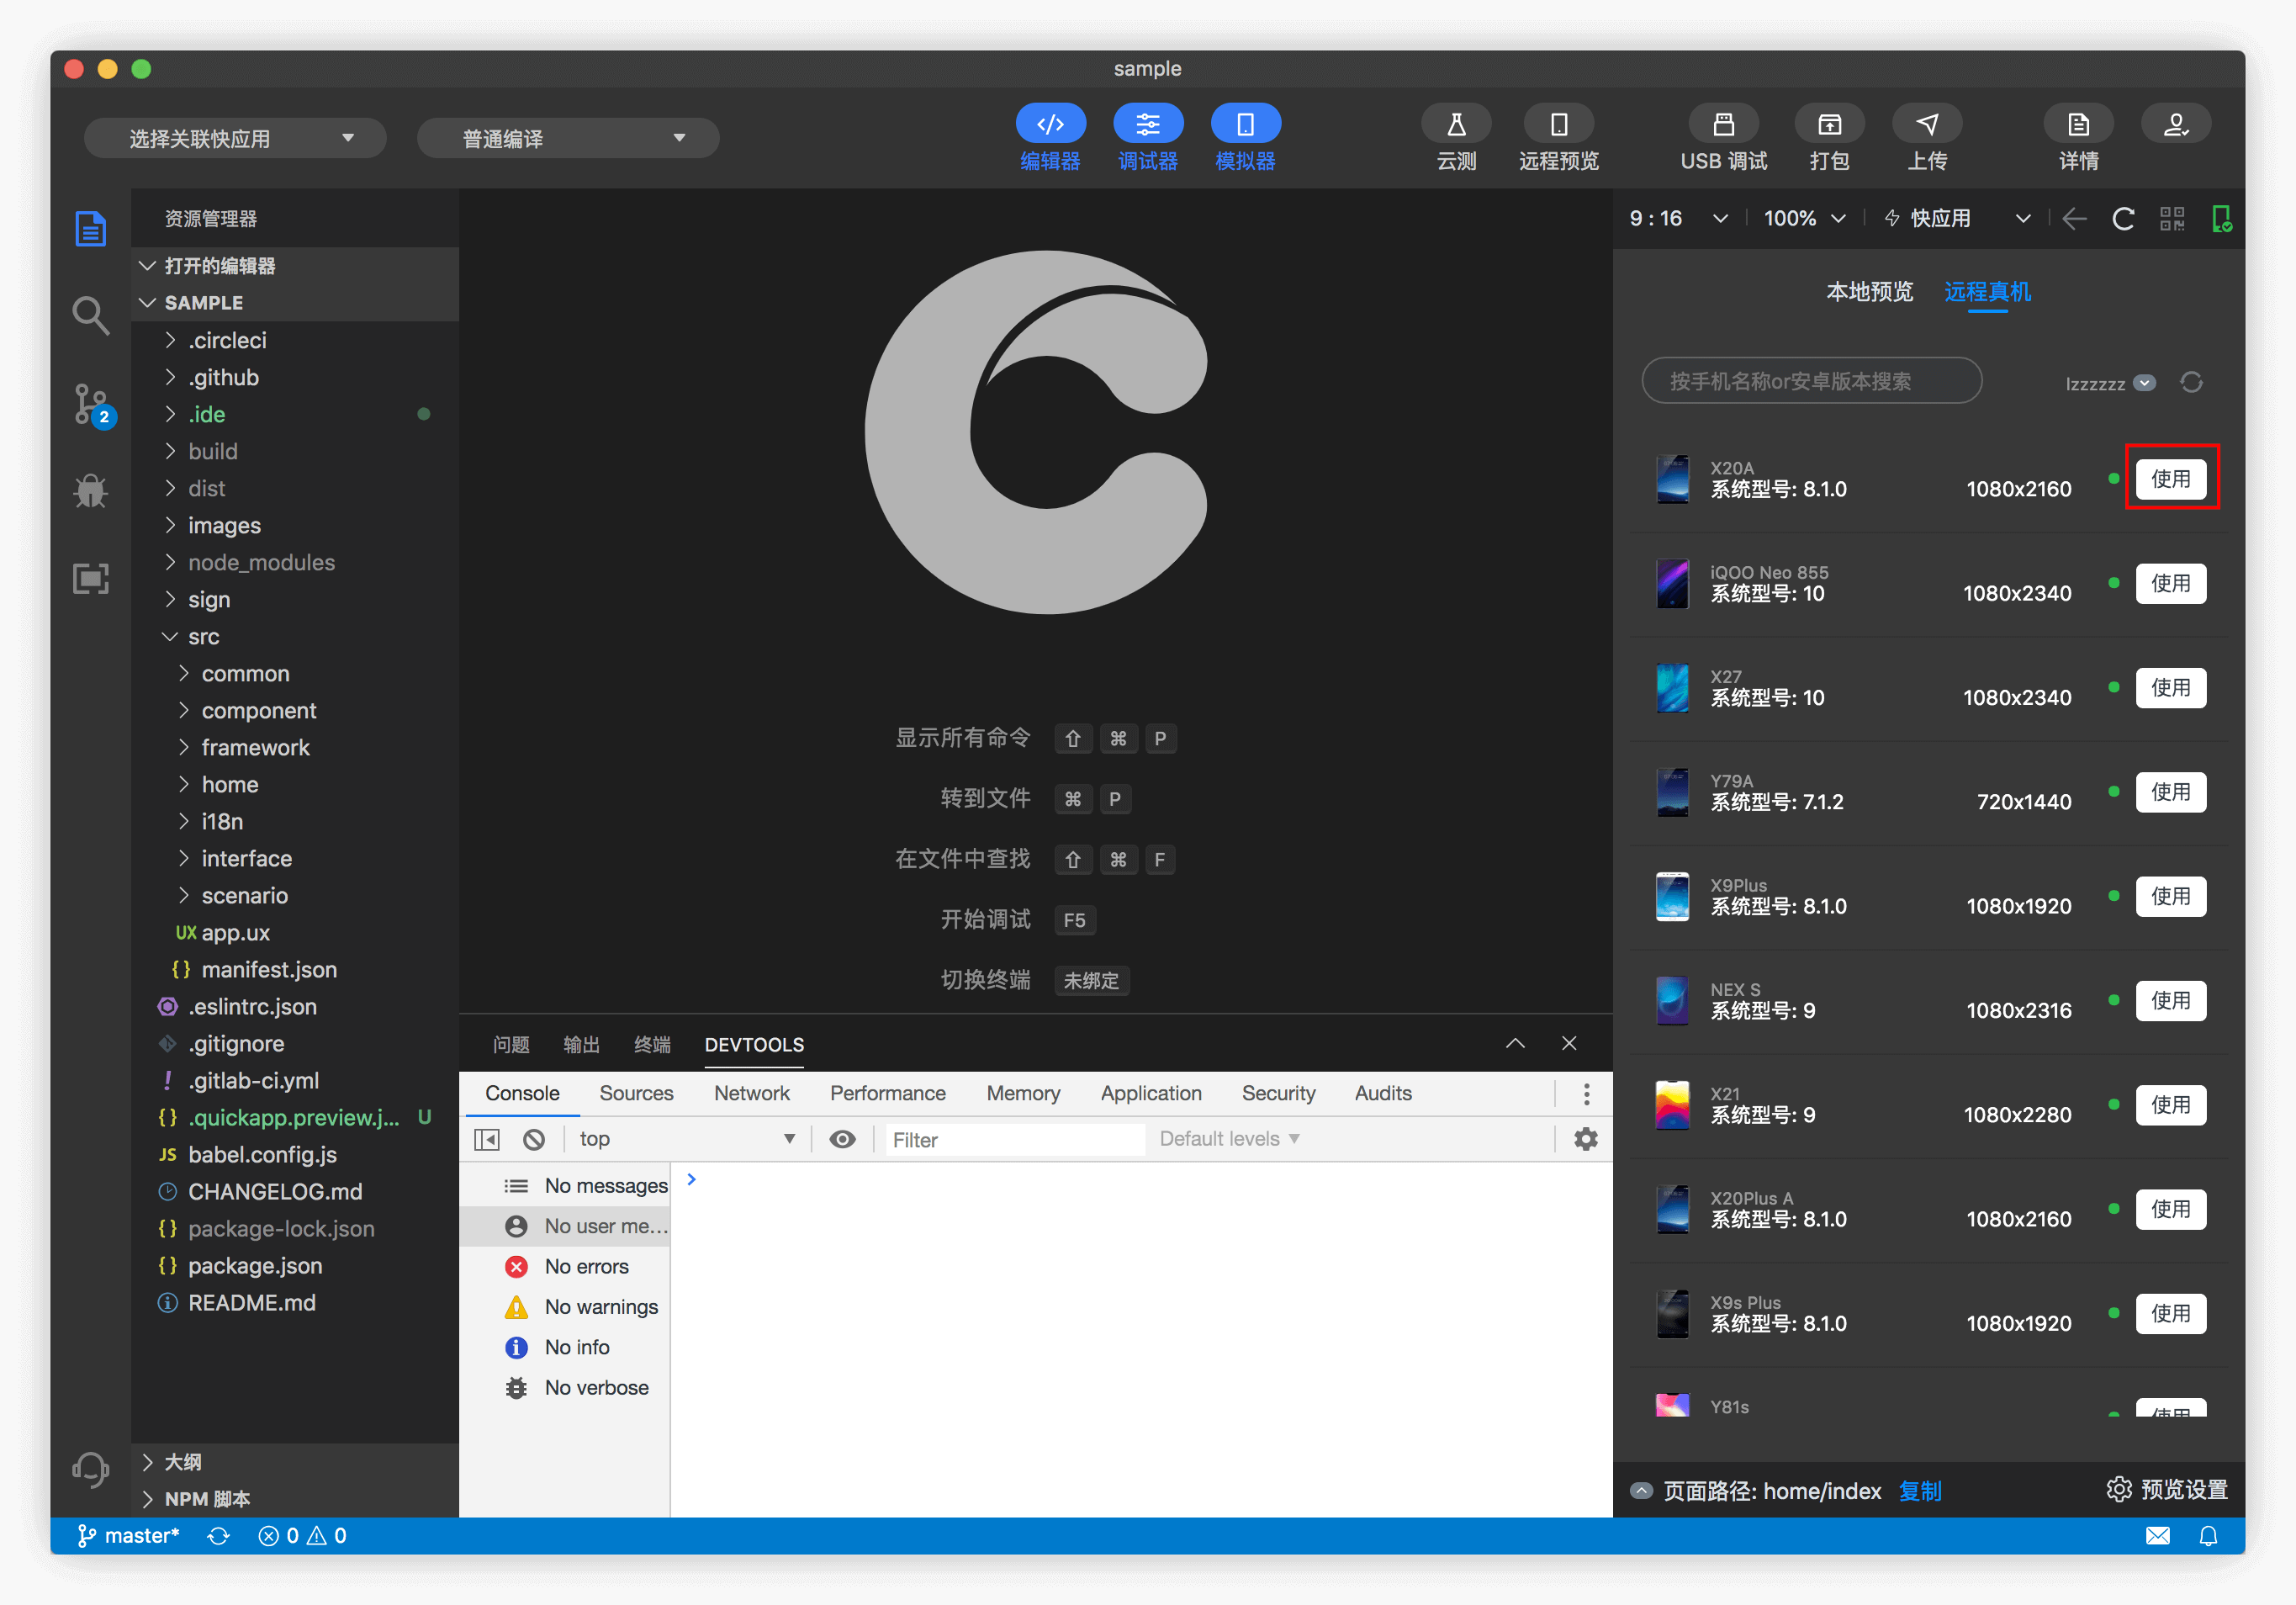Open the Debug bug icon panel

point(91,490)
